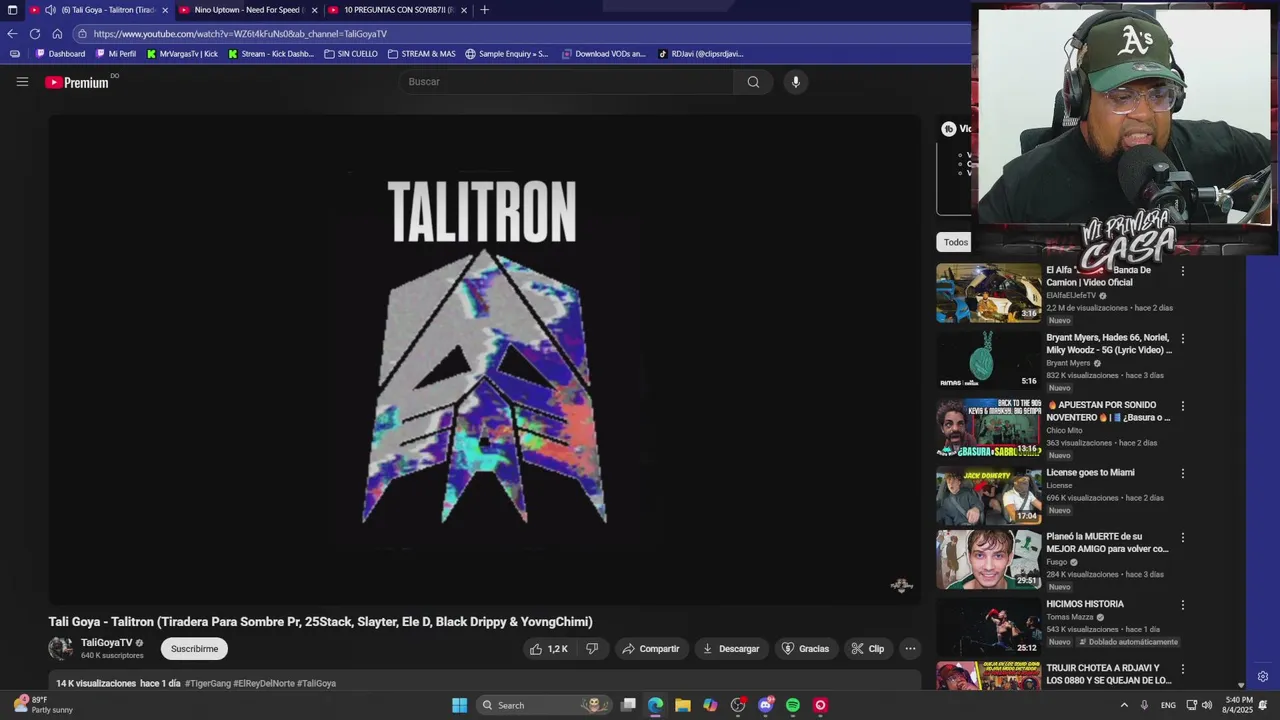Screen dimensions: 1280x720
Task: Open weather widget showing 89°F
Action: coord(42,705)
